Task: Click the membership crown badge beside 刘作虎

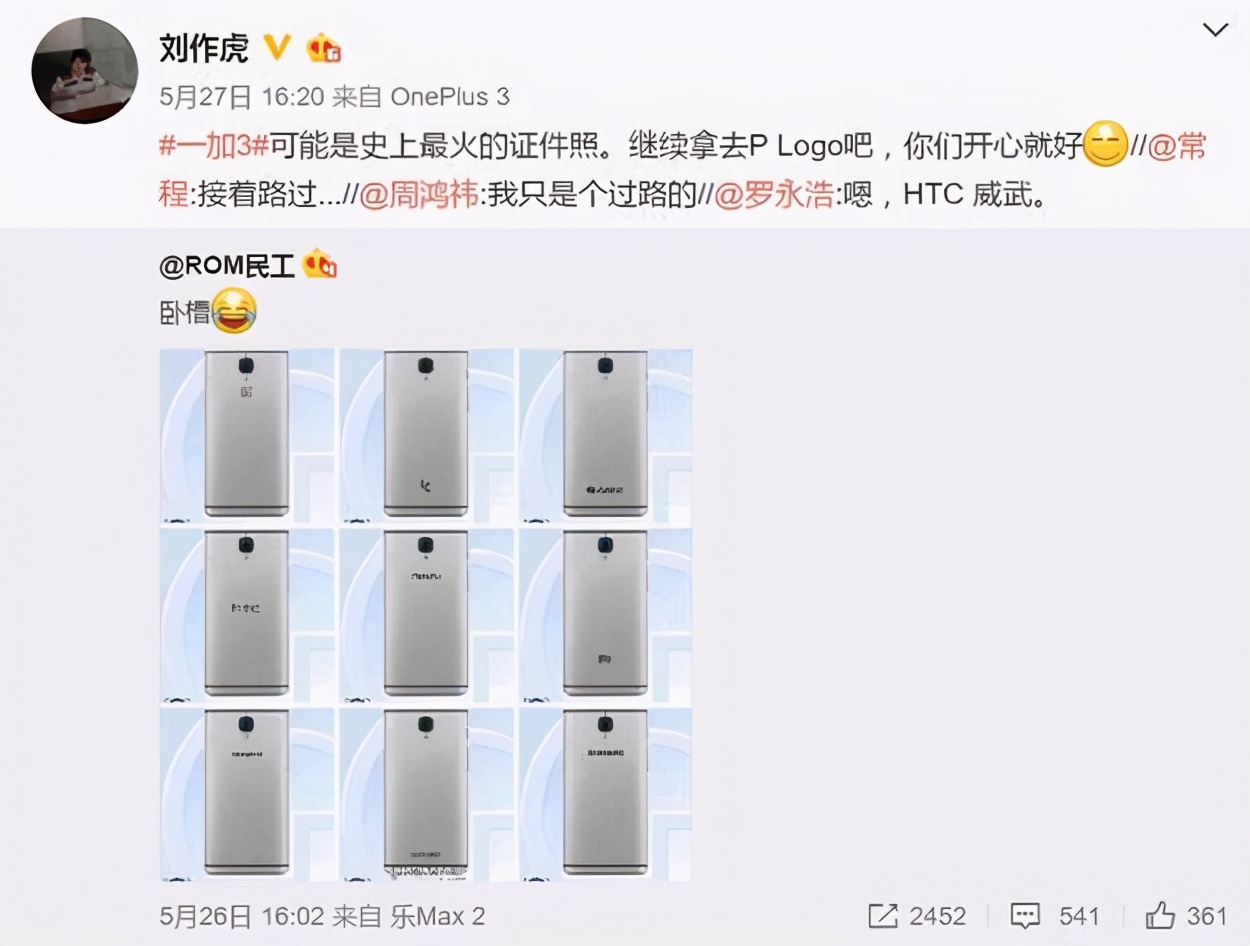Action: tap(324, 47)
